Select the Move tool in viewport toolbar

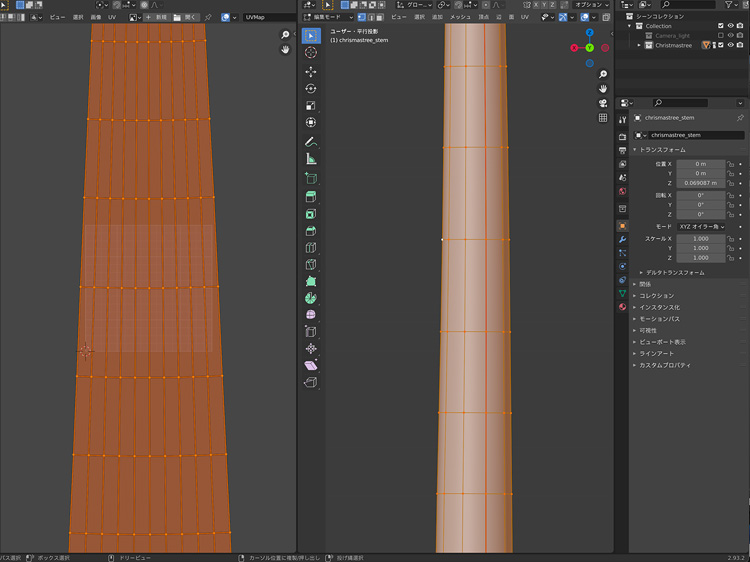[311, 71]
